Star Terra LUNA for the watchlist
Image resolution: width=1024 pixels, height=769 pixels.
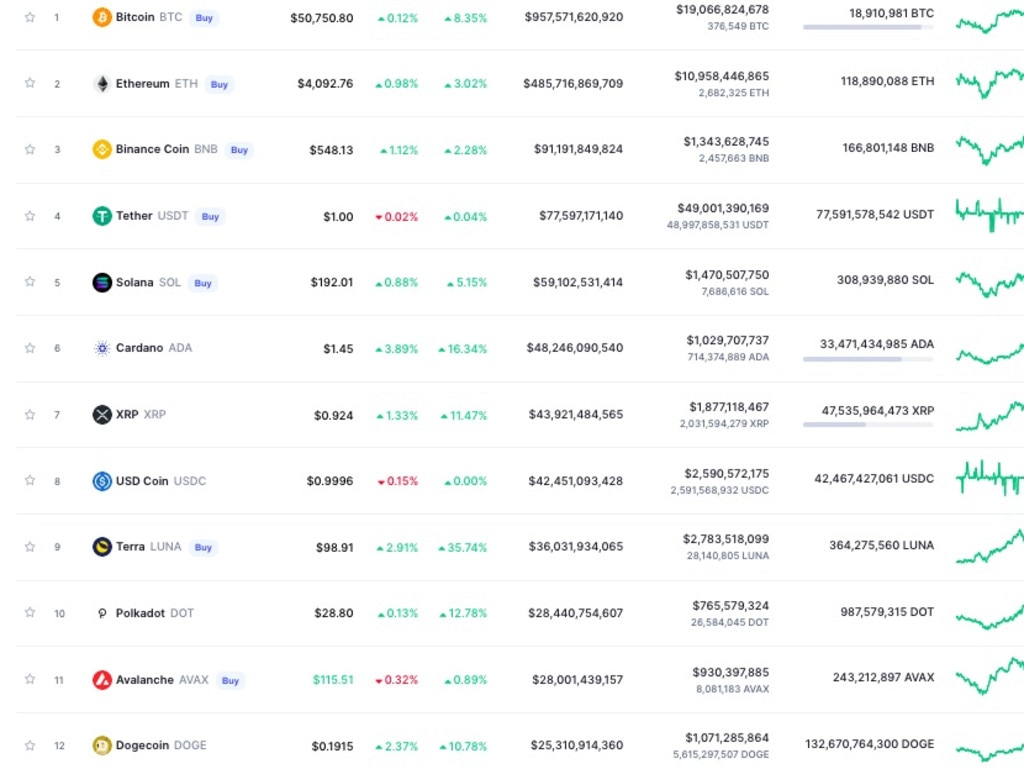pyautogui.click(x=30, y=546)
